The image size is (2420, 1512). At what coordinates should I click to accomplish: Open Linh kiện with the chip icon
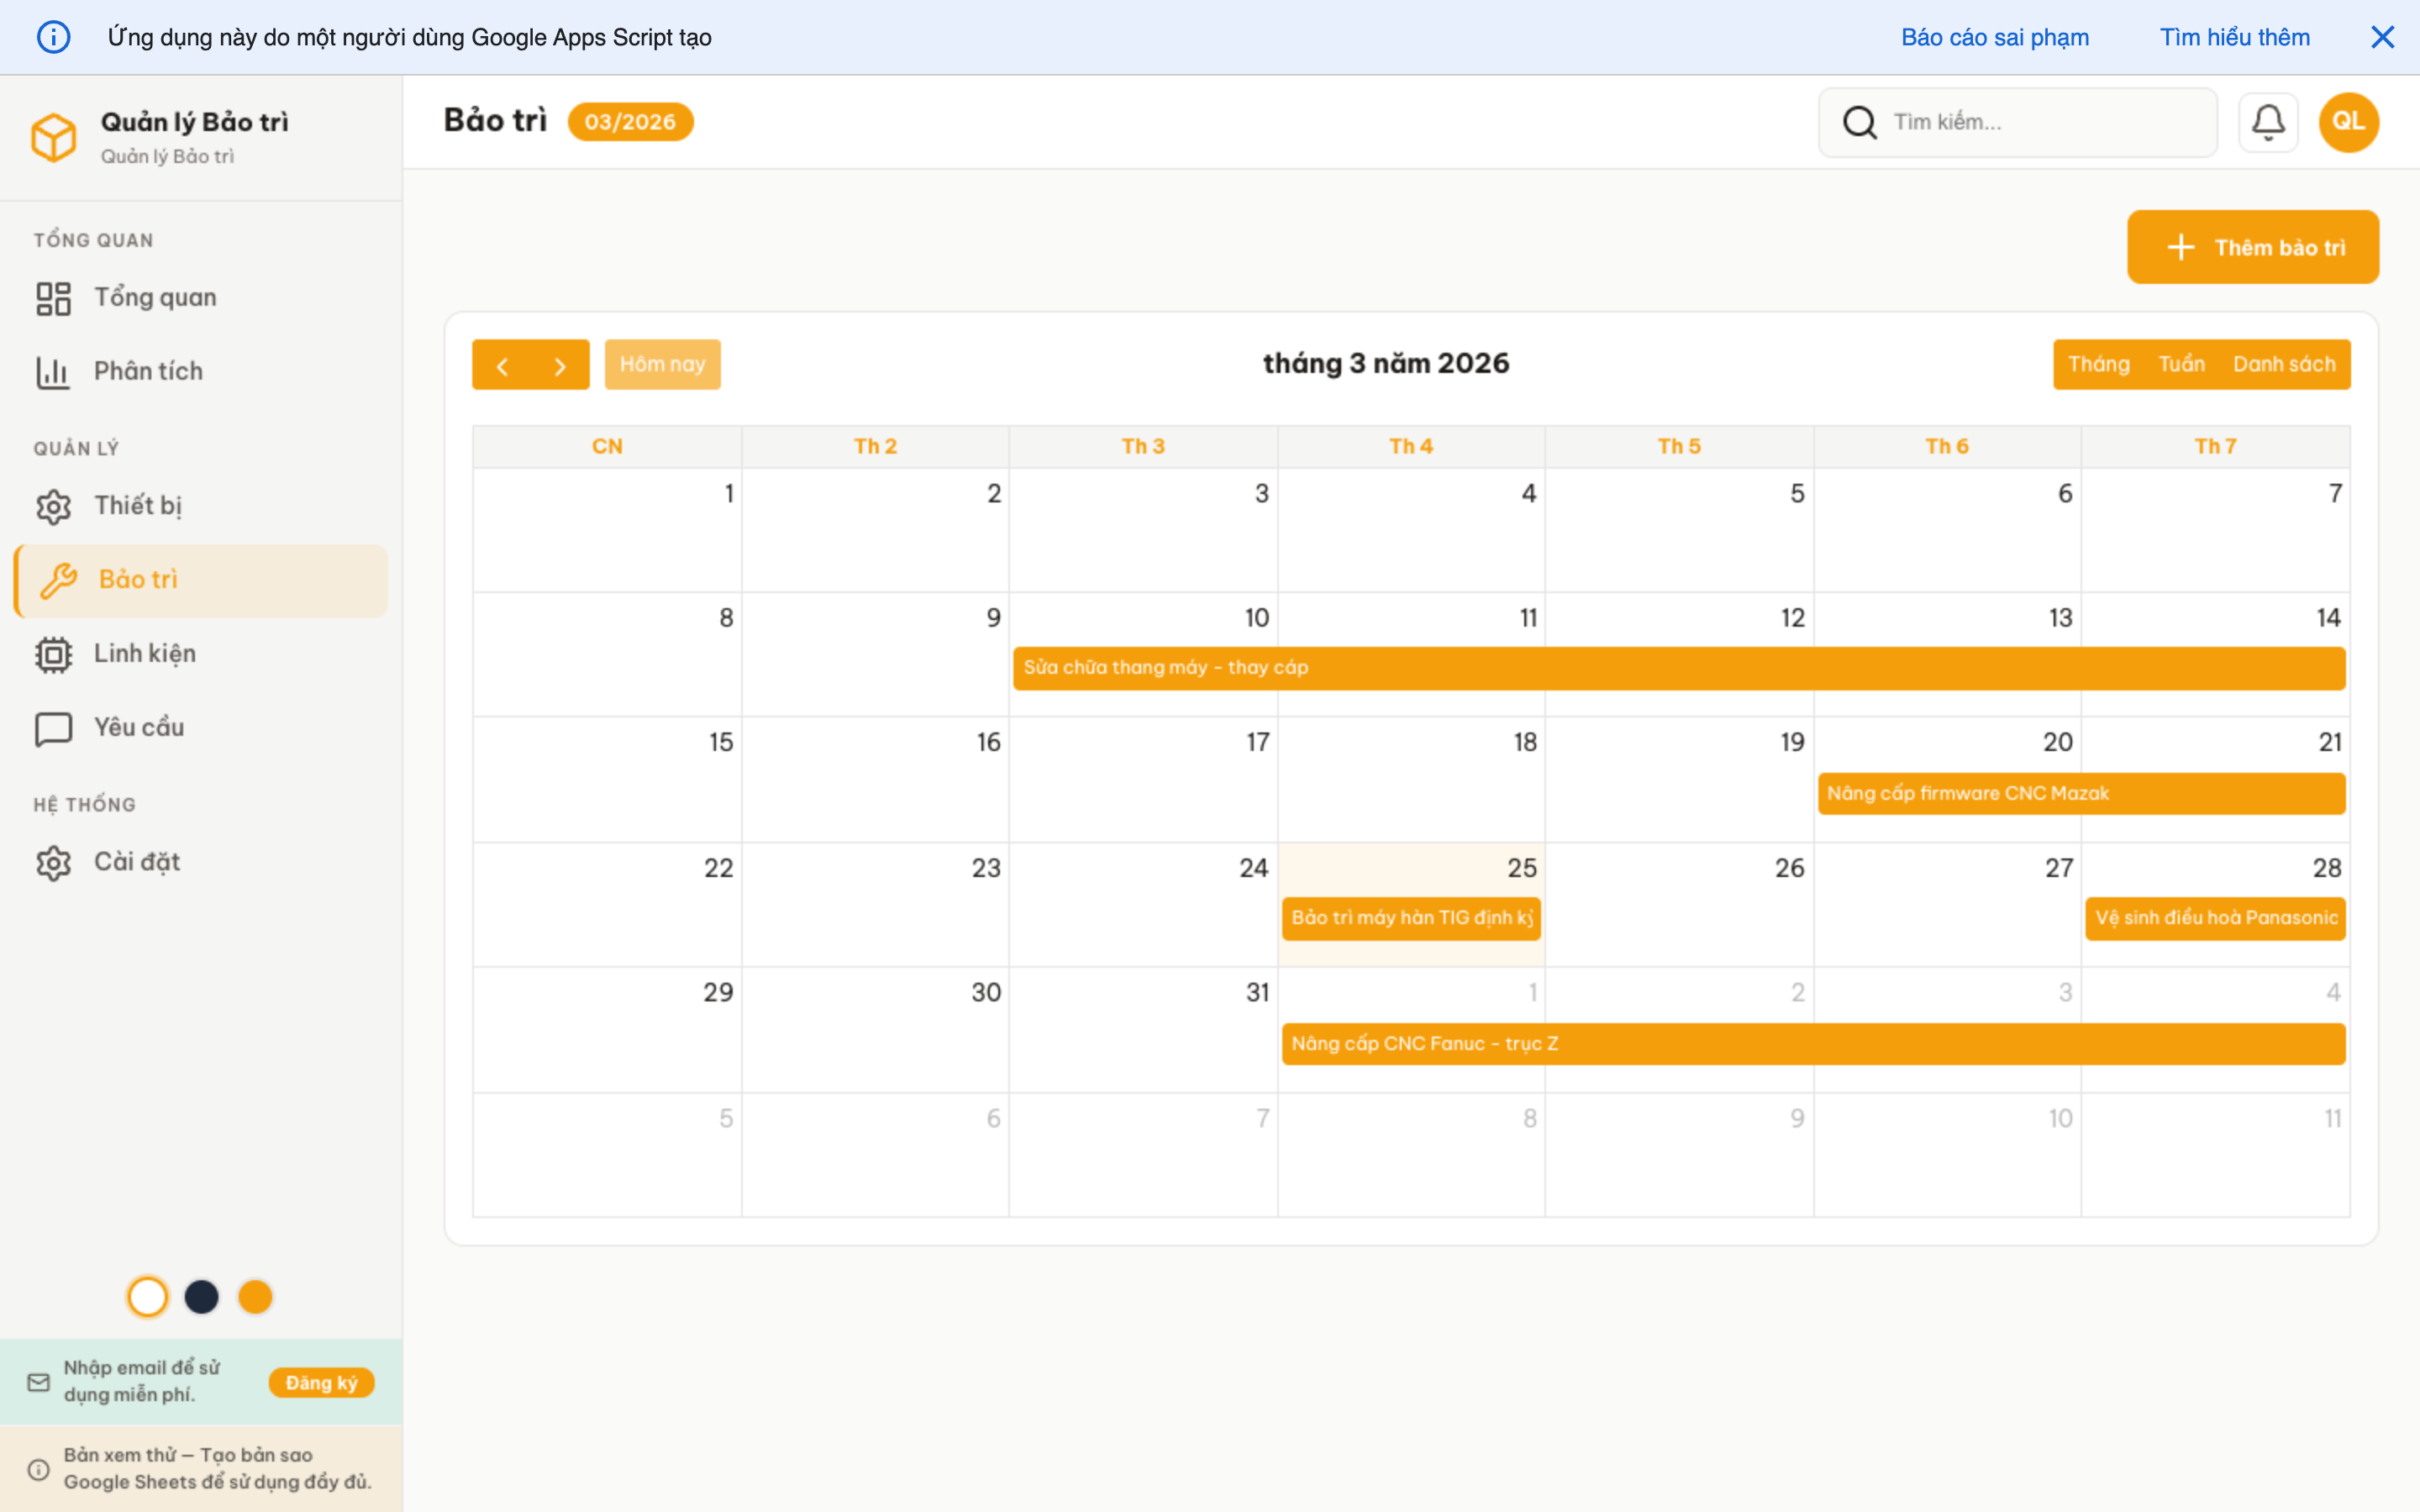[54, 653]
